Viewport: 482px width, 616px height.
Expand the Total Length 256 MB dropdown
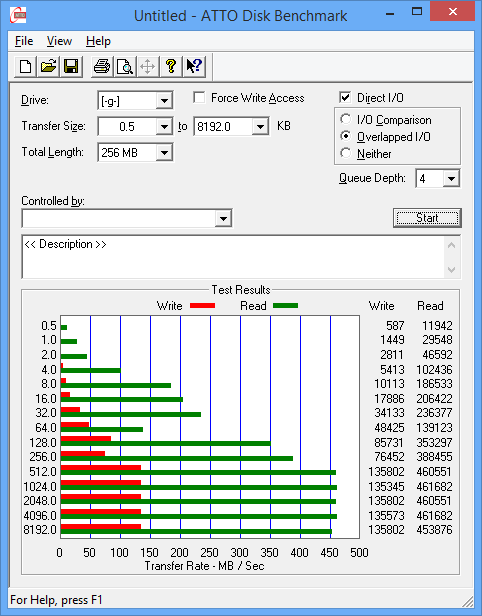coord(164,152)
